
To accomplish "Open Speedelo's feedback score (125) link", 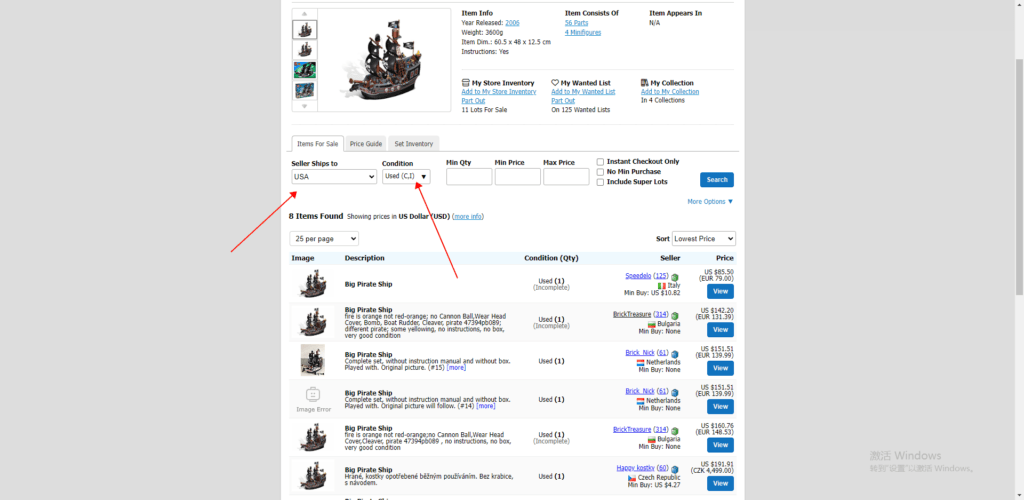I will coord(661,275).
